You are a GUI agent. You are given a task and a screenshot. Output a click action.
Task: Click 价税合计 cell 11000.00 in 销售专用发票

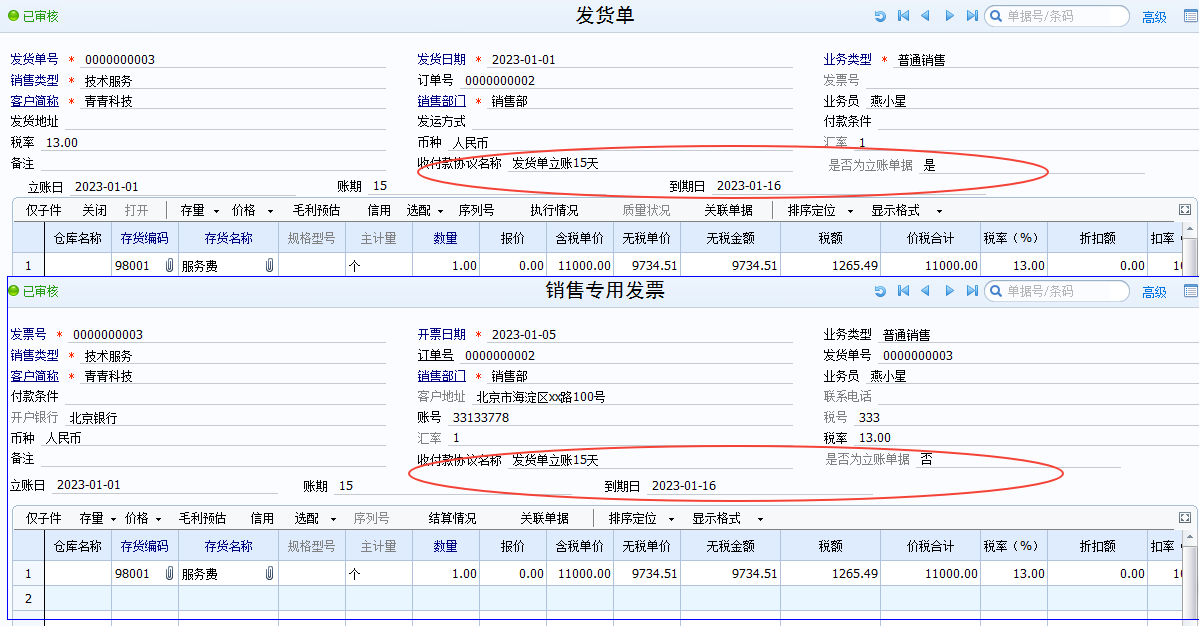pos(931,573)
